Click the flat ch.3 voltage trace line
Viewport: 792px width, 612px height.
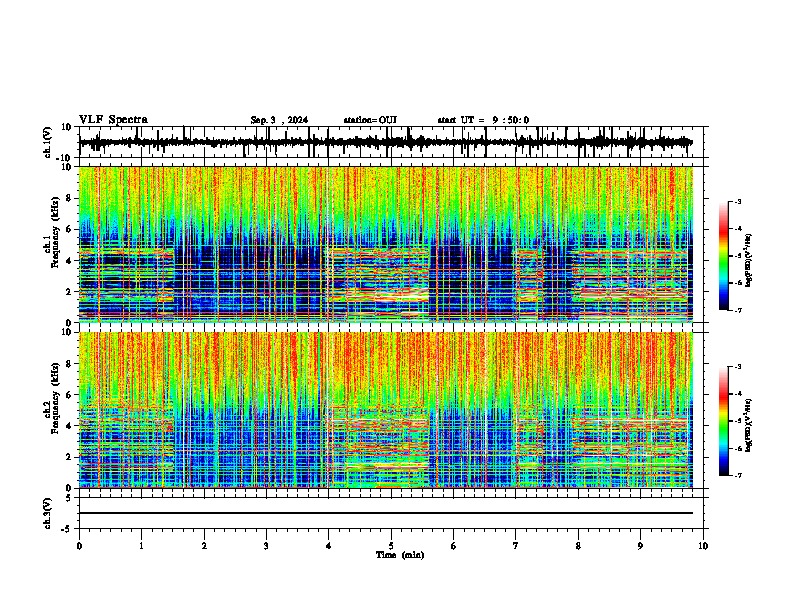(385, 513)
